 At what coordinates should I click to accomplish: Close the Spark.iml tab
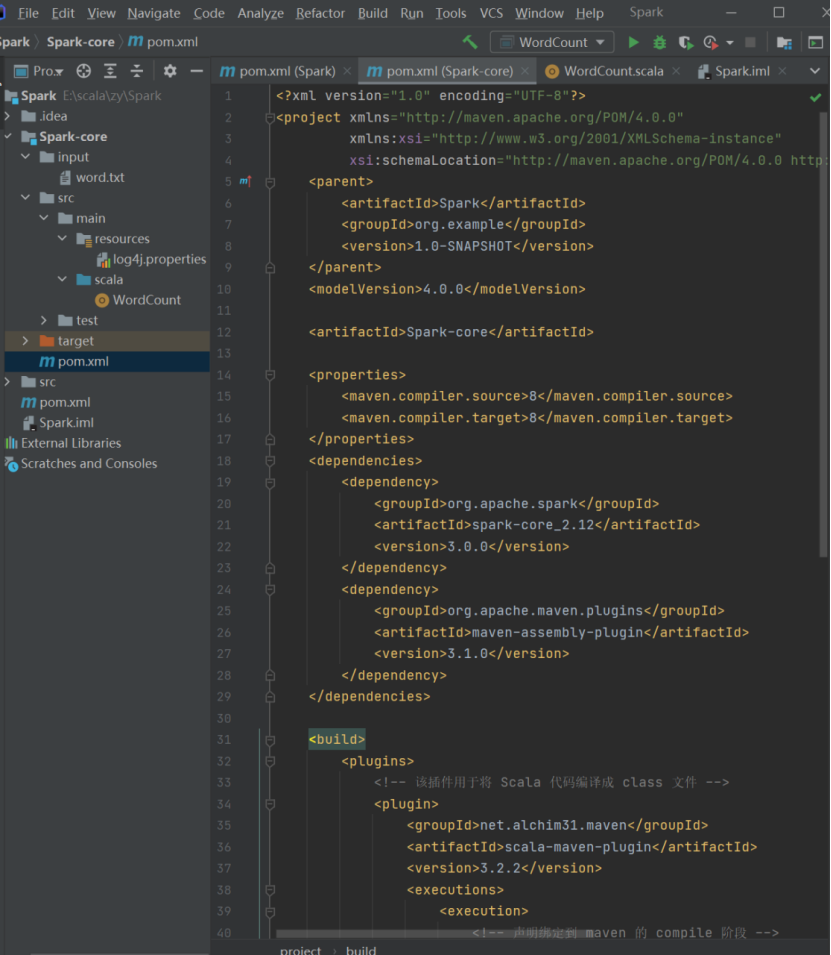tap(782, 71)
